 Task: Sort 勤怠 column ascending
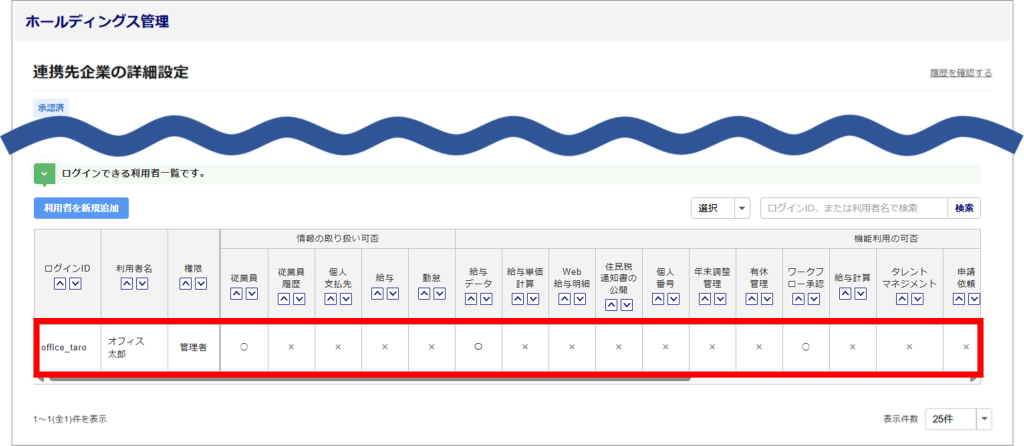click(x=424, y=293)
